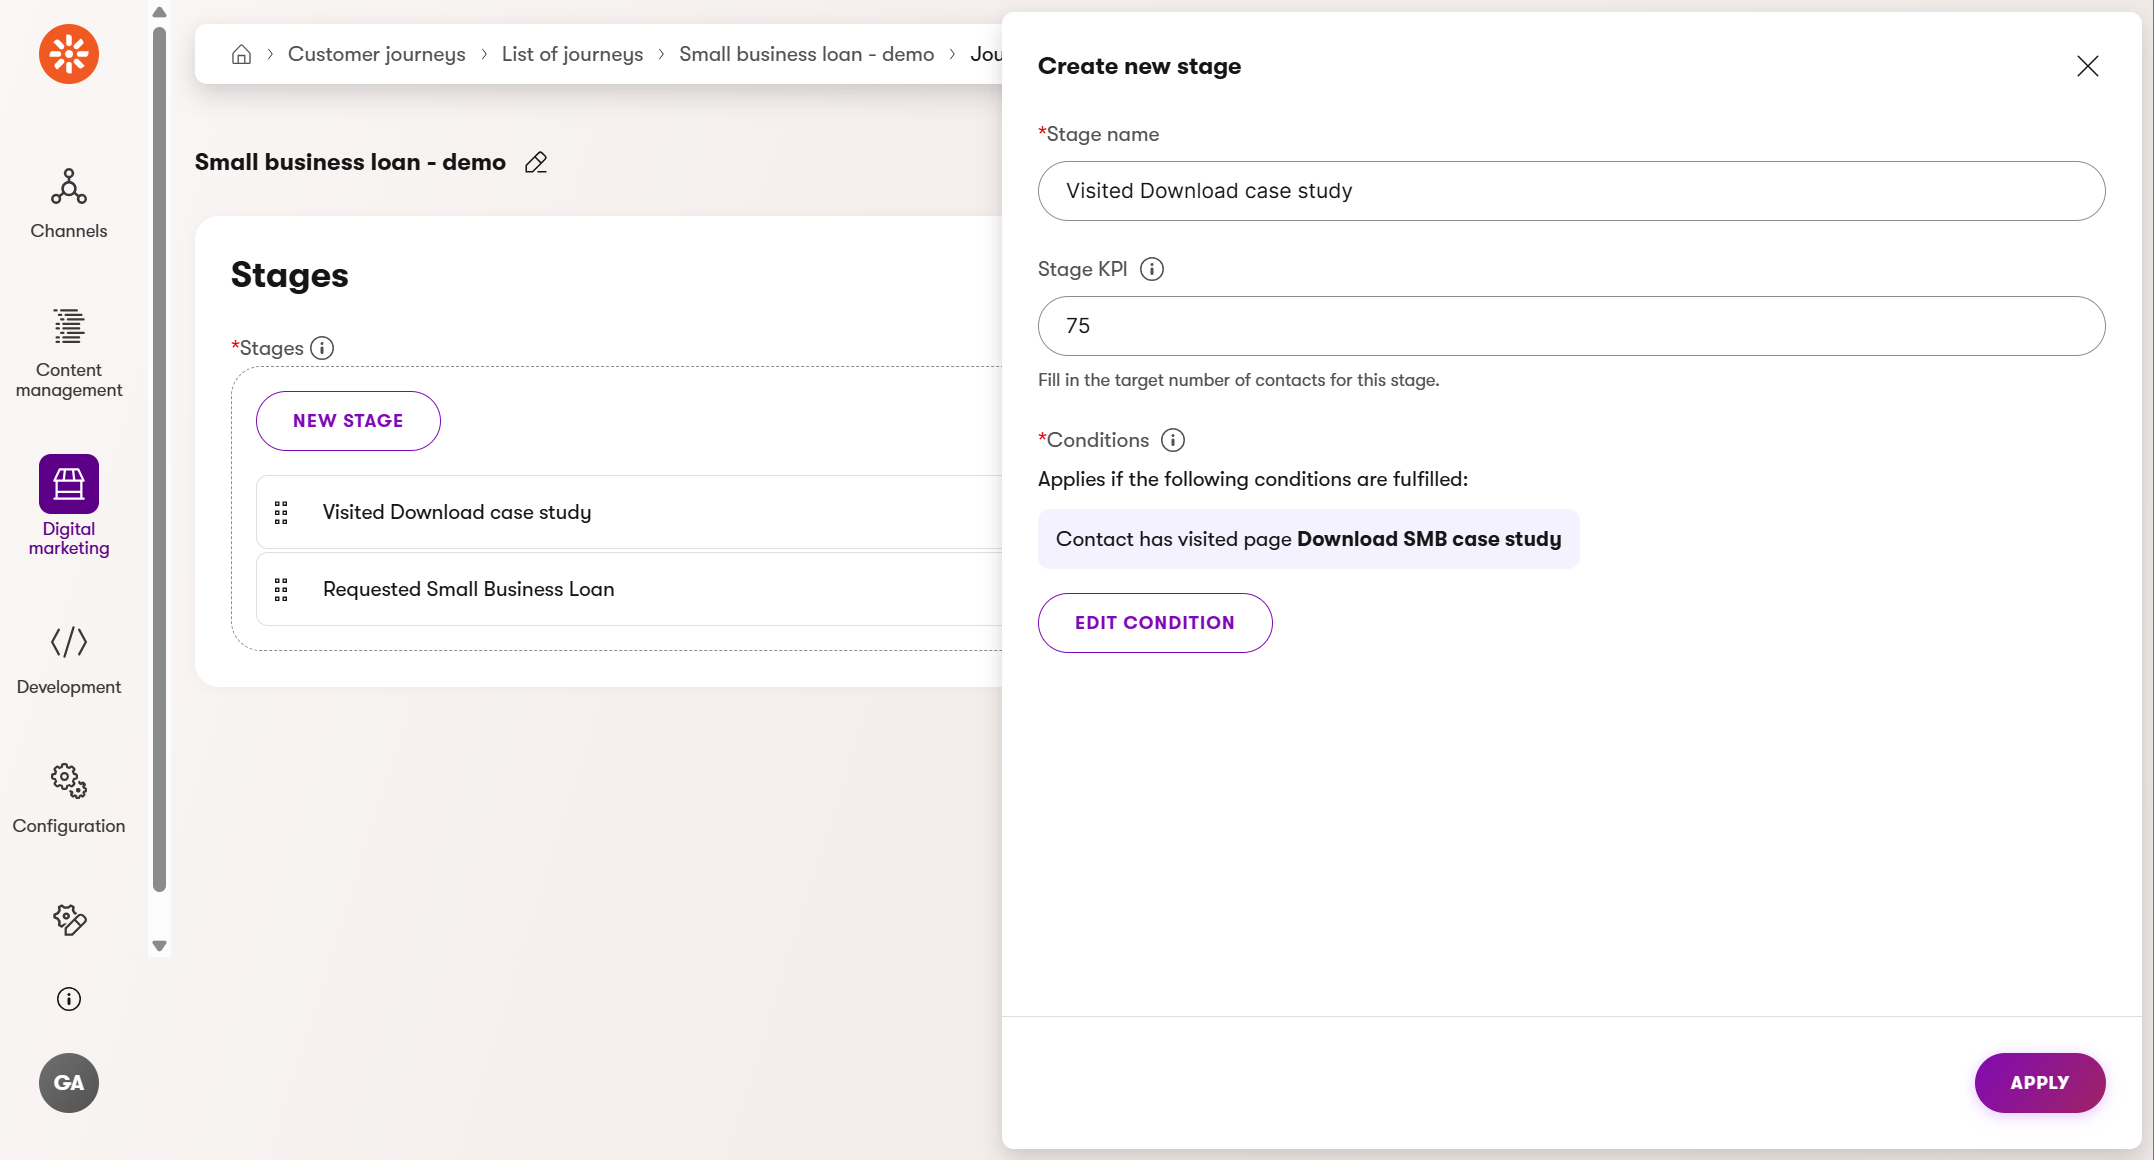2154x1160 pixels.
Task: Open the Development section
Action: click(68, 658)
